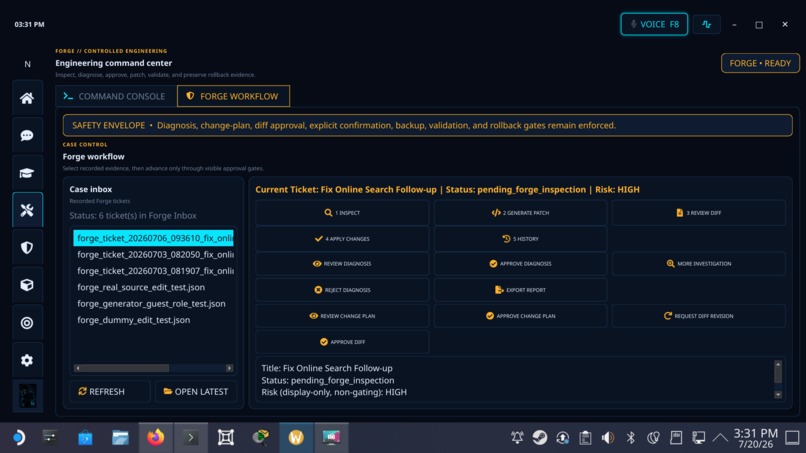
Task: Click the activity waveform icon near Voice
Action: (x=706, y=24)
